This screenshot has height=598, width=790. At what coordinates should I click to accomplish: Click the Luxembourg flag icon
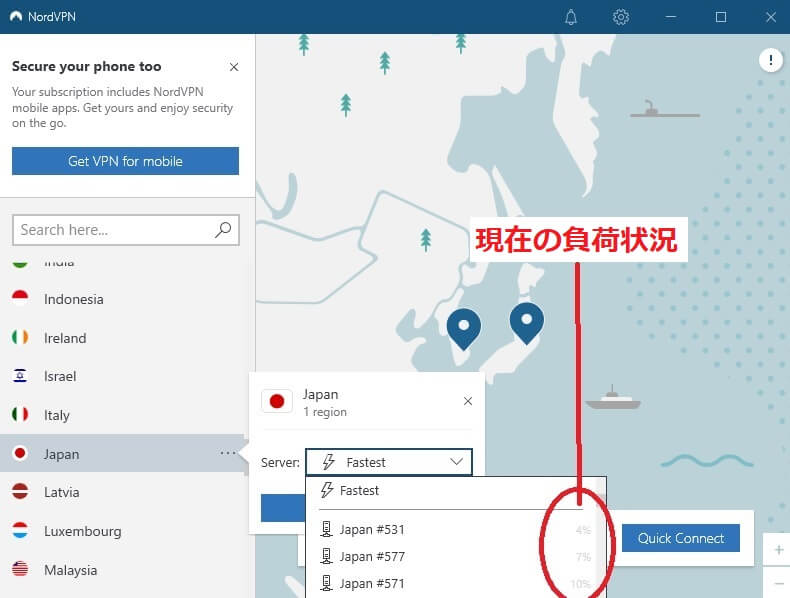coord(20,530)
